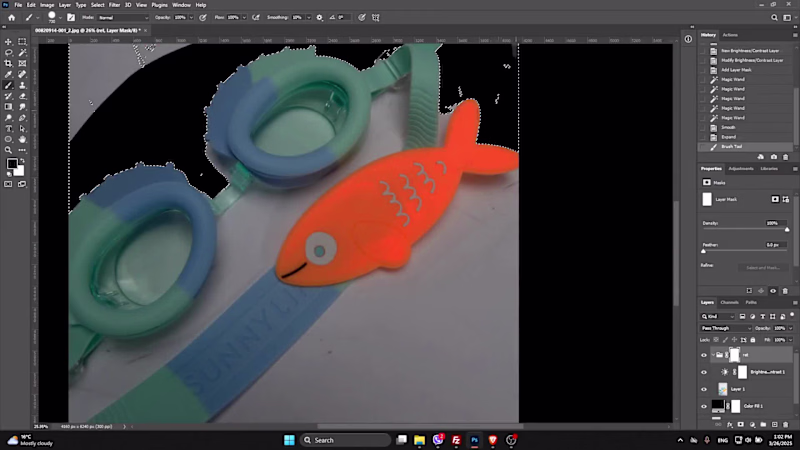This screenshot has width=800, height=450.
Task: Open brush Mode dropdown
Action: click(x=123, y=17)
